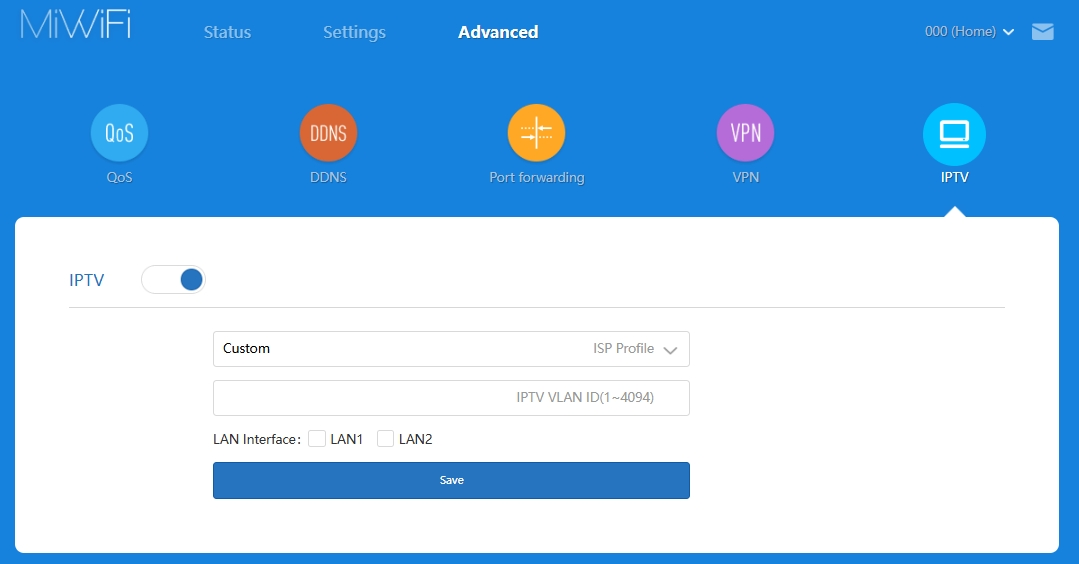
Task: Select the orange DDNS circle icon
Action: click(x=328, y=133)
